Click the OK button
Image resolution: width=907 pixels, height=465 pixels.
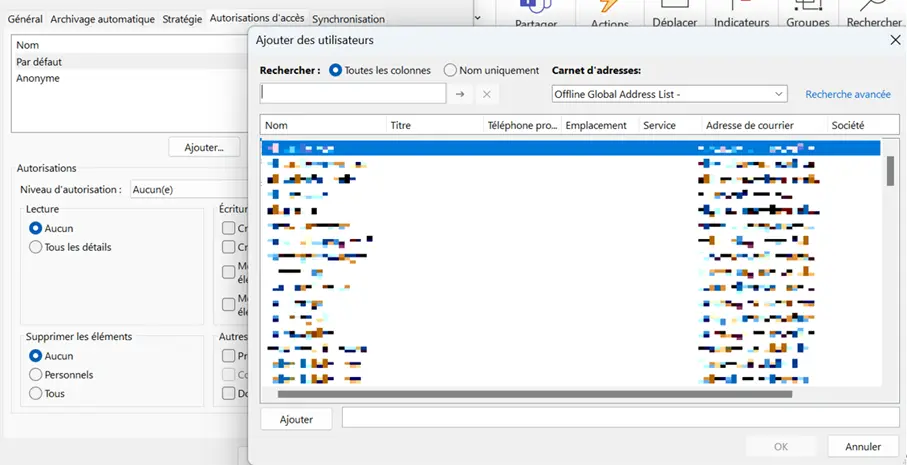781,446
